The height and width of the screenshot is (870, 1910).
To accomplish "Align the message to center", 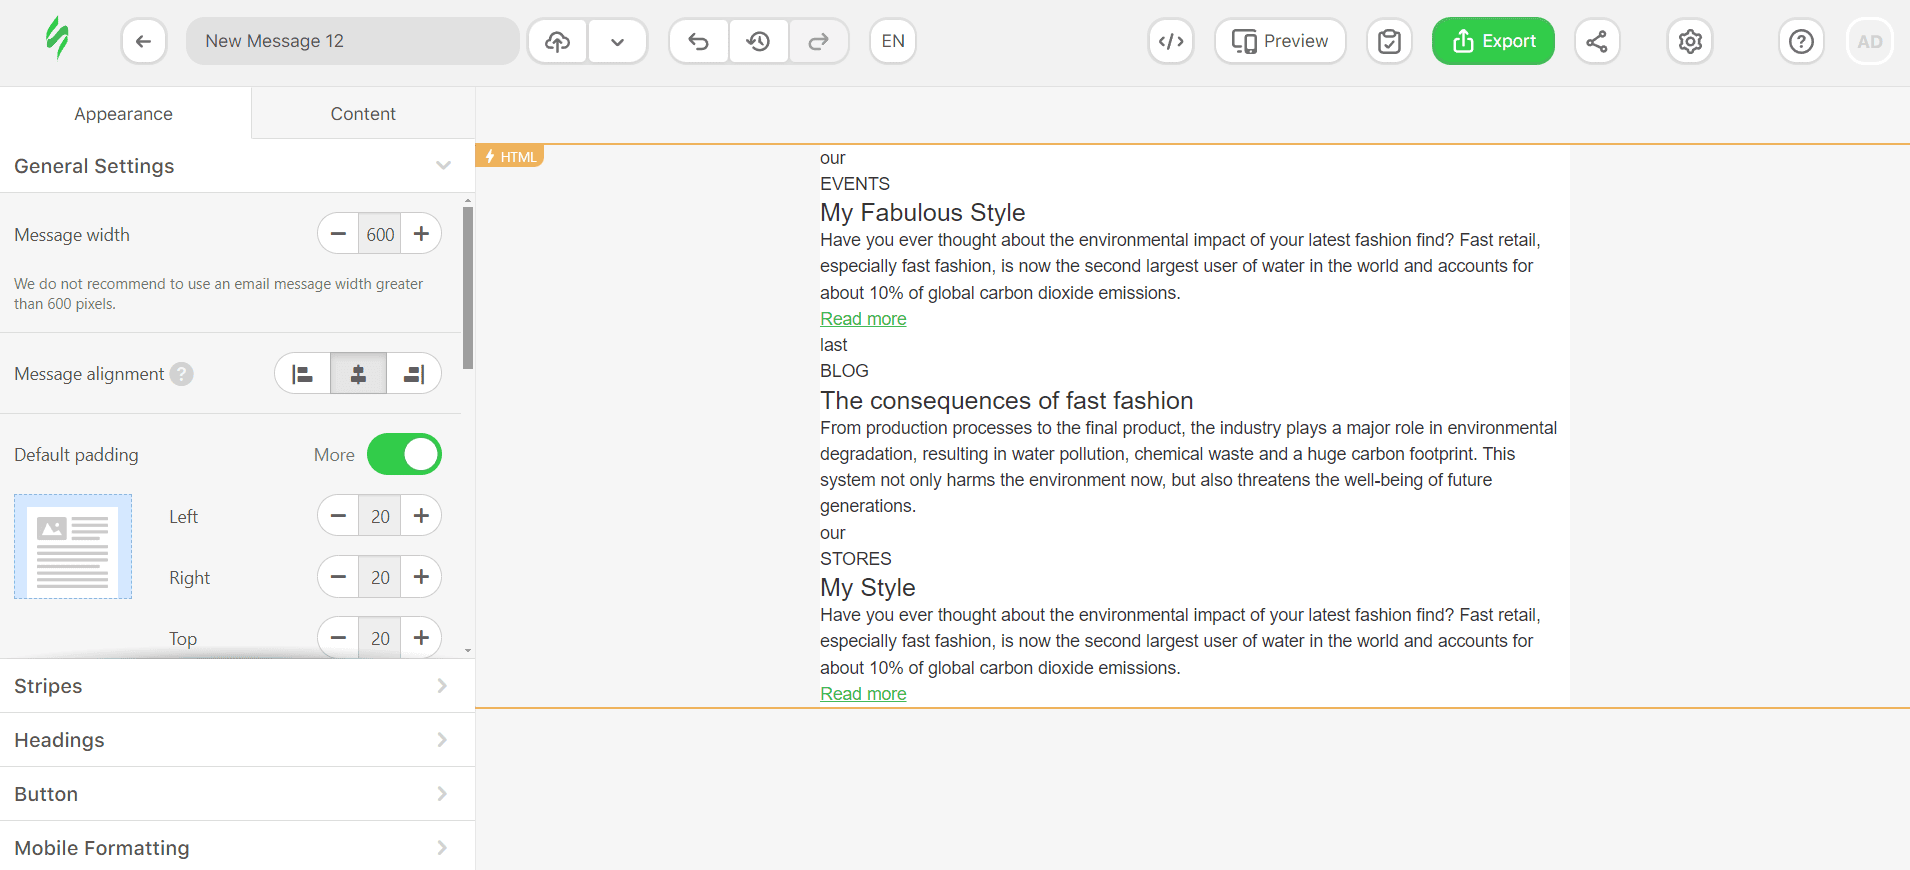I will click(358, 374).
